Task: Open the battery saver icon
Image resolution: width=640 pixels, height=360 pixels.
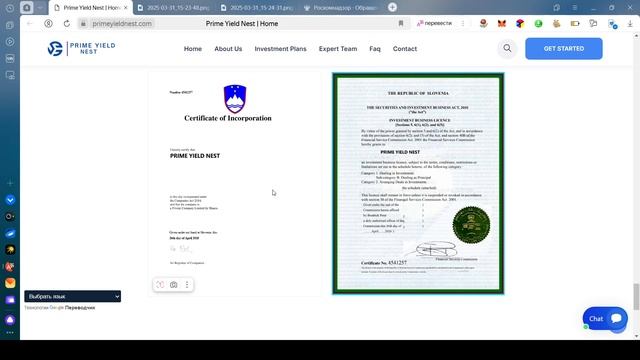Action: [575, 24]
